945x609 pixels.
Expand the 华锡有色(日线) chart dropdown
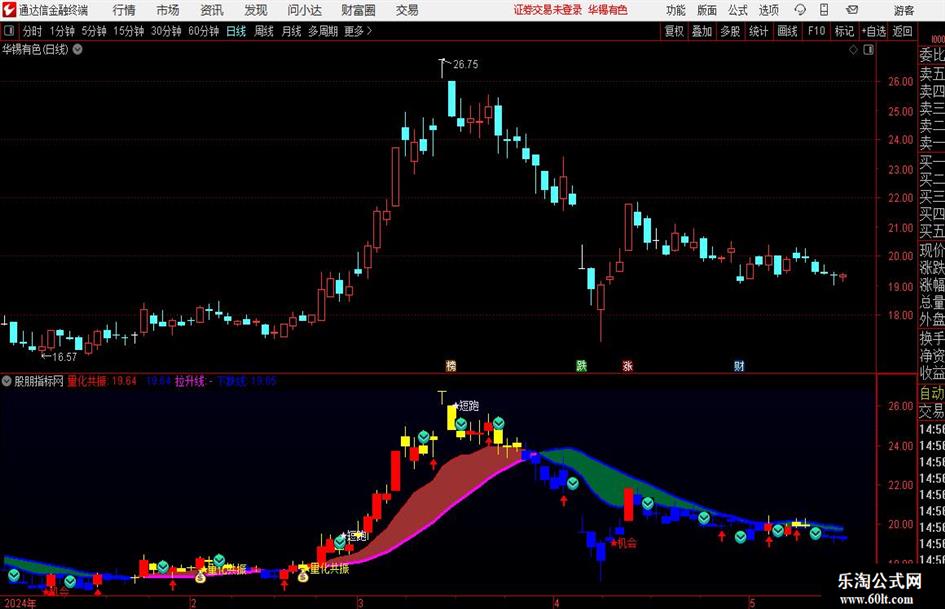click(78, 49)
